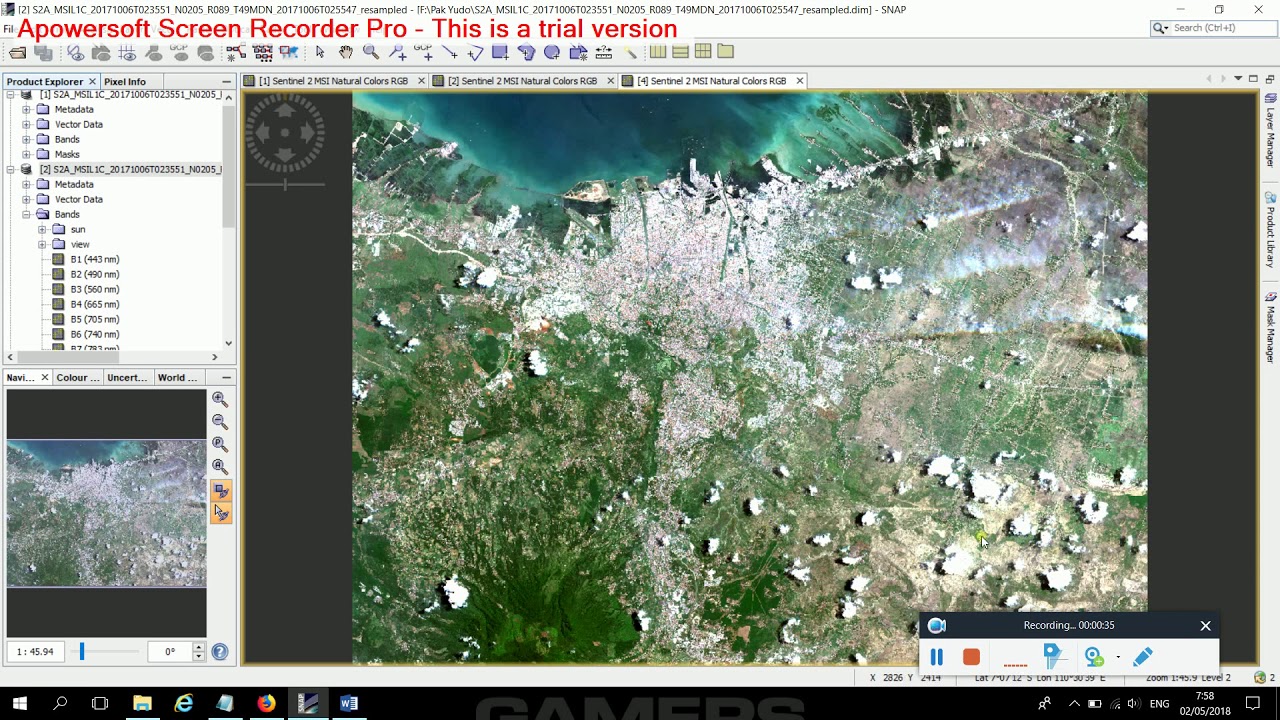Collapse product [1] tree node
This screenshot has height=720, width=1280.
(x=10, y=94)
